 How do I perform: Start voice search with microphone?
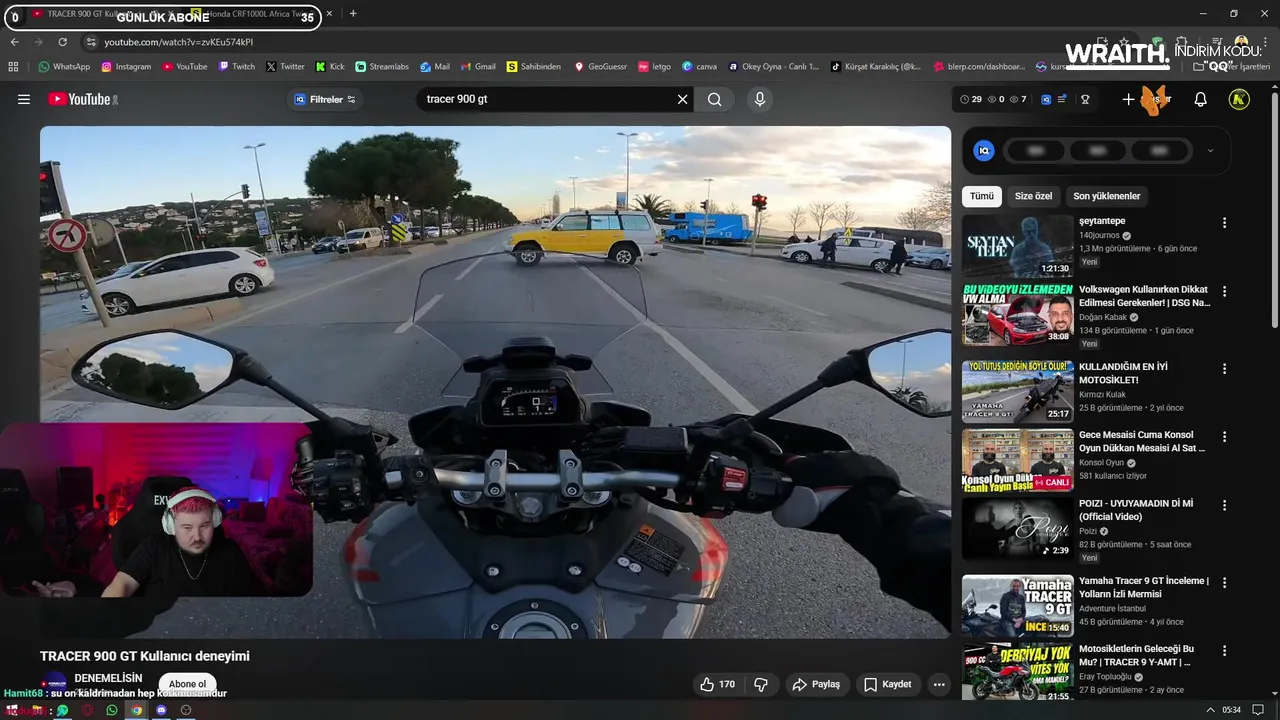click(760, 99)
